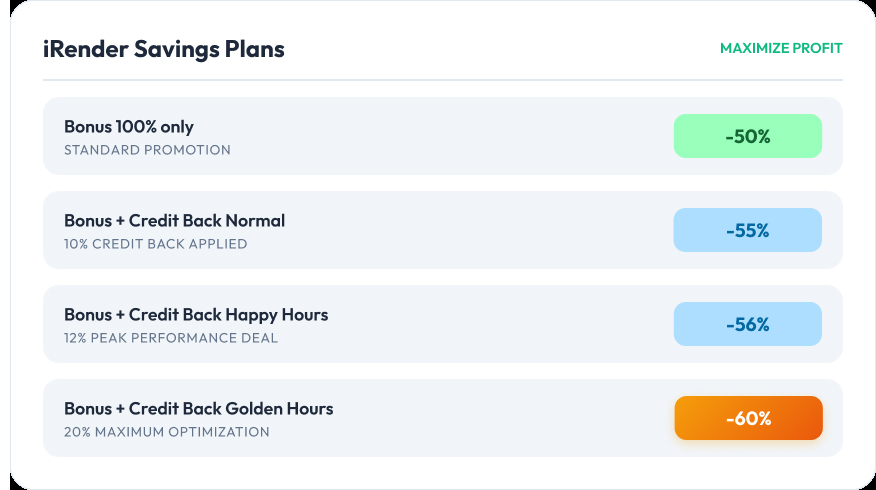Screen dimensions: 876x490
Task: Select the Golden Hours plan row
Action: 450,418
